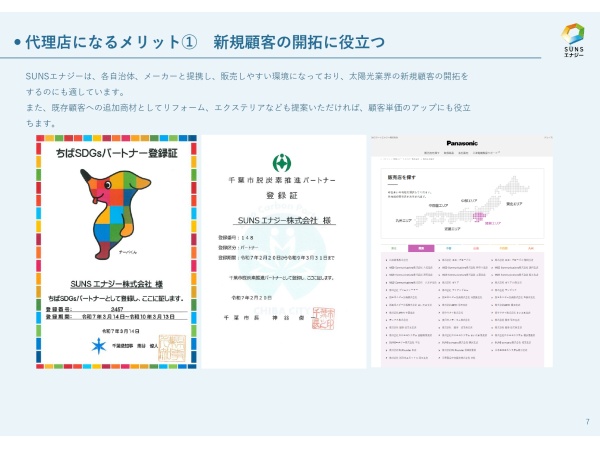Click the blue Chiba prefecture star emblem
The image size is (600, 450).
(x=97, y=345)
